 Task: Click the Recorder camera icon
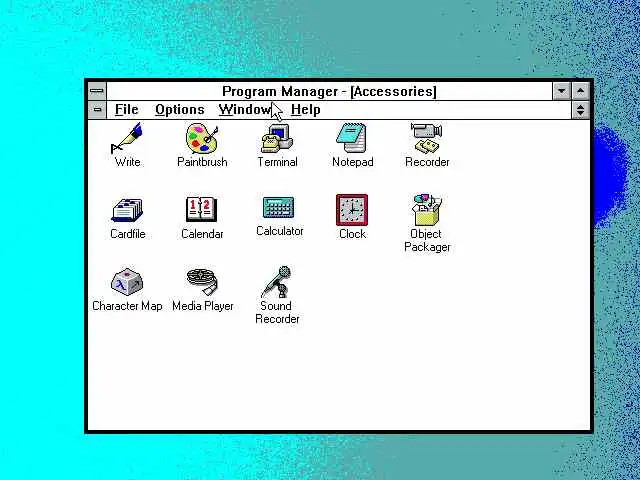[427, 138]
